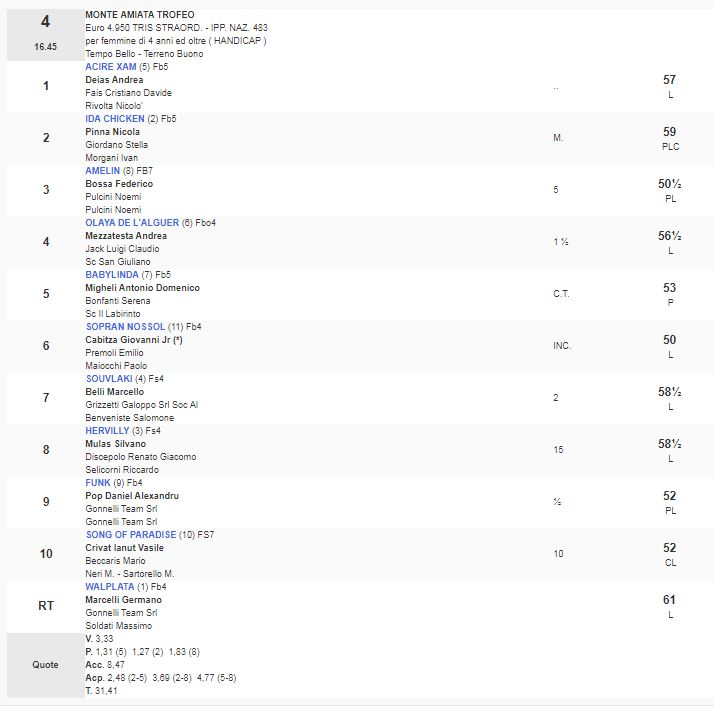This screenshot has height=715, width=714.
Task: Open the ACIRE XAM horse link
Action: coord(111,66)
